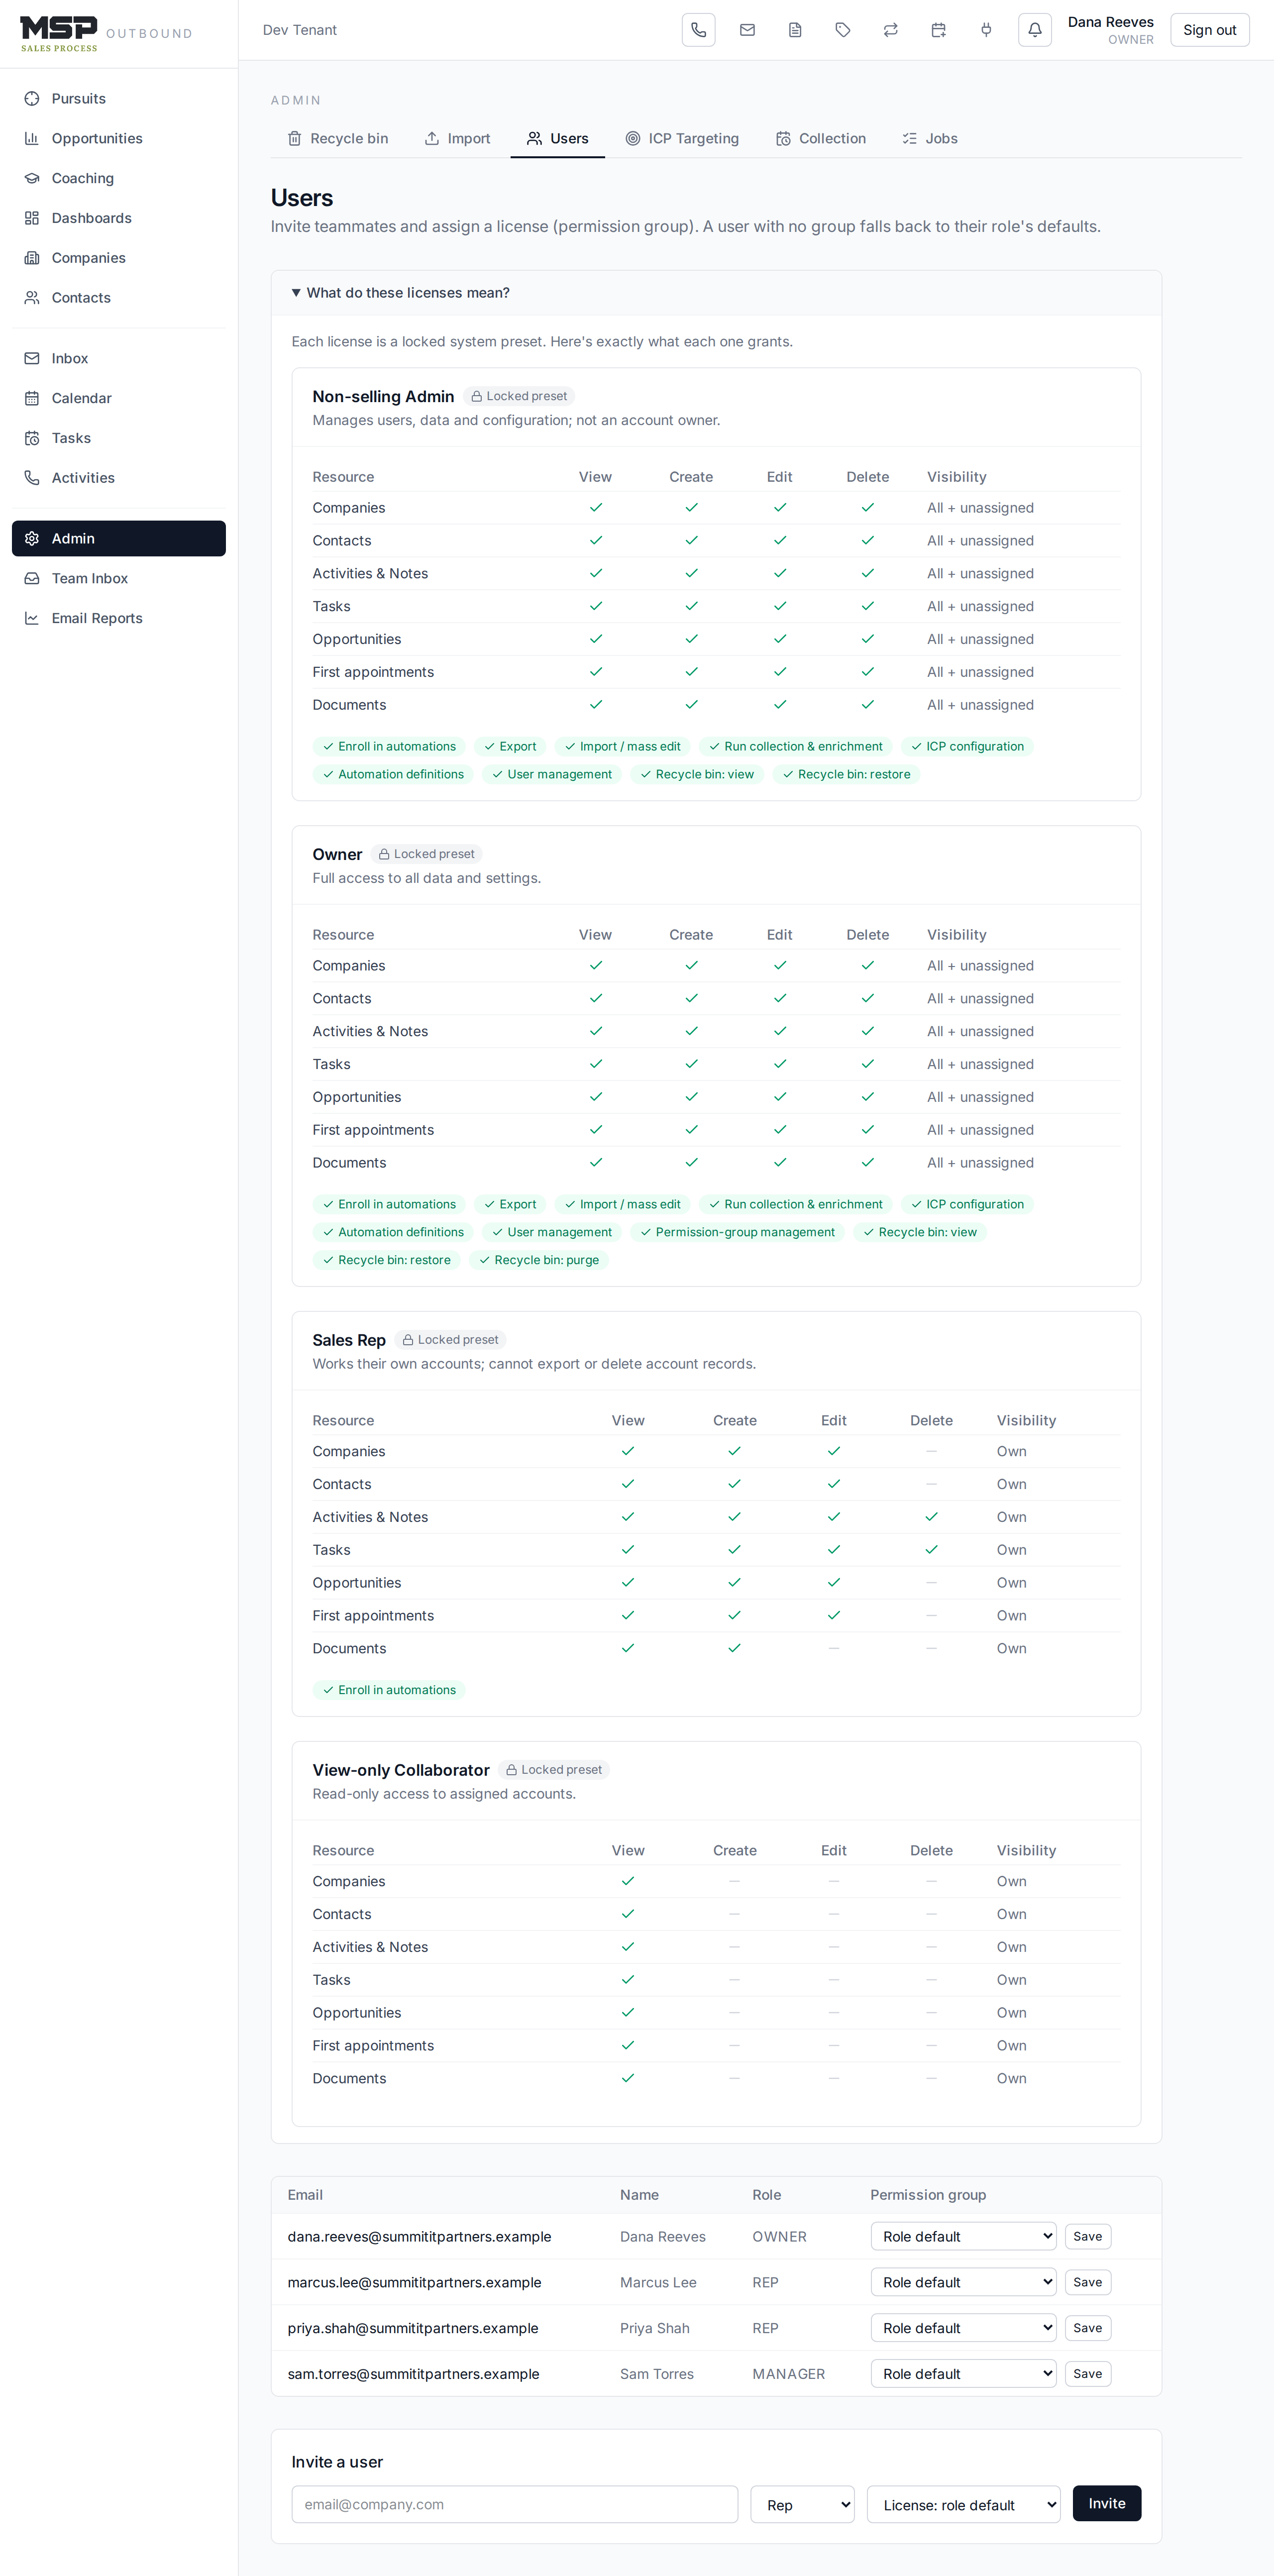Image resolution: width=1274 pixels, height=2576 pixels.
Task: Switch to the ICP Targeting tab
Action: (682, 138)
